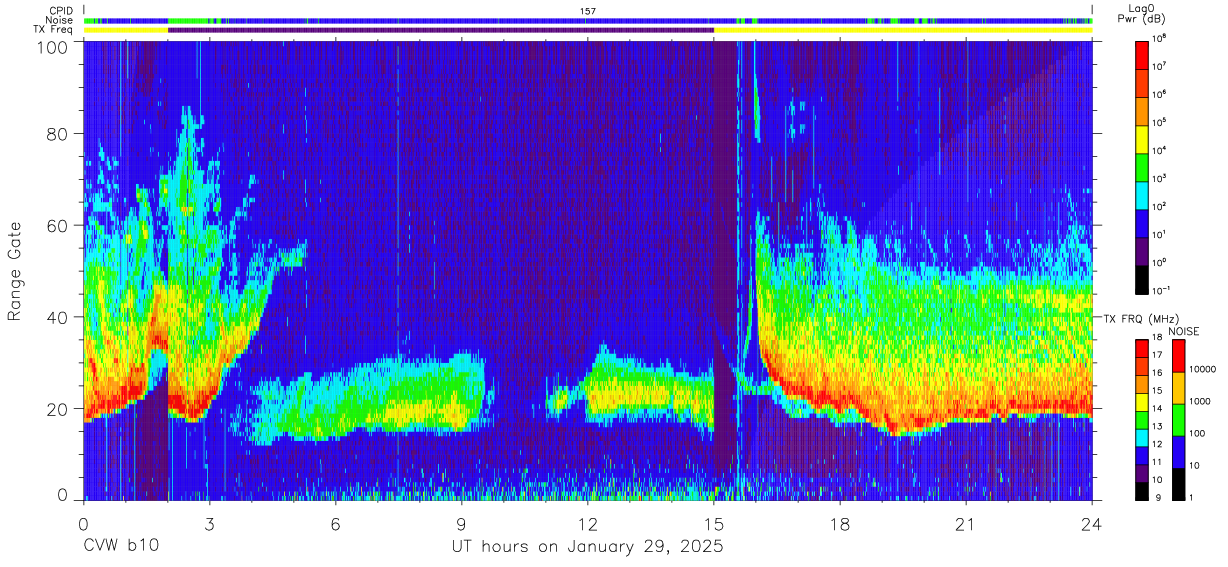
Task: Click the yellow 14 MHz TX frequency swatch
Action: tap(1142, 402)
